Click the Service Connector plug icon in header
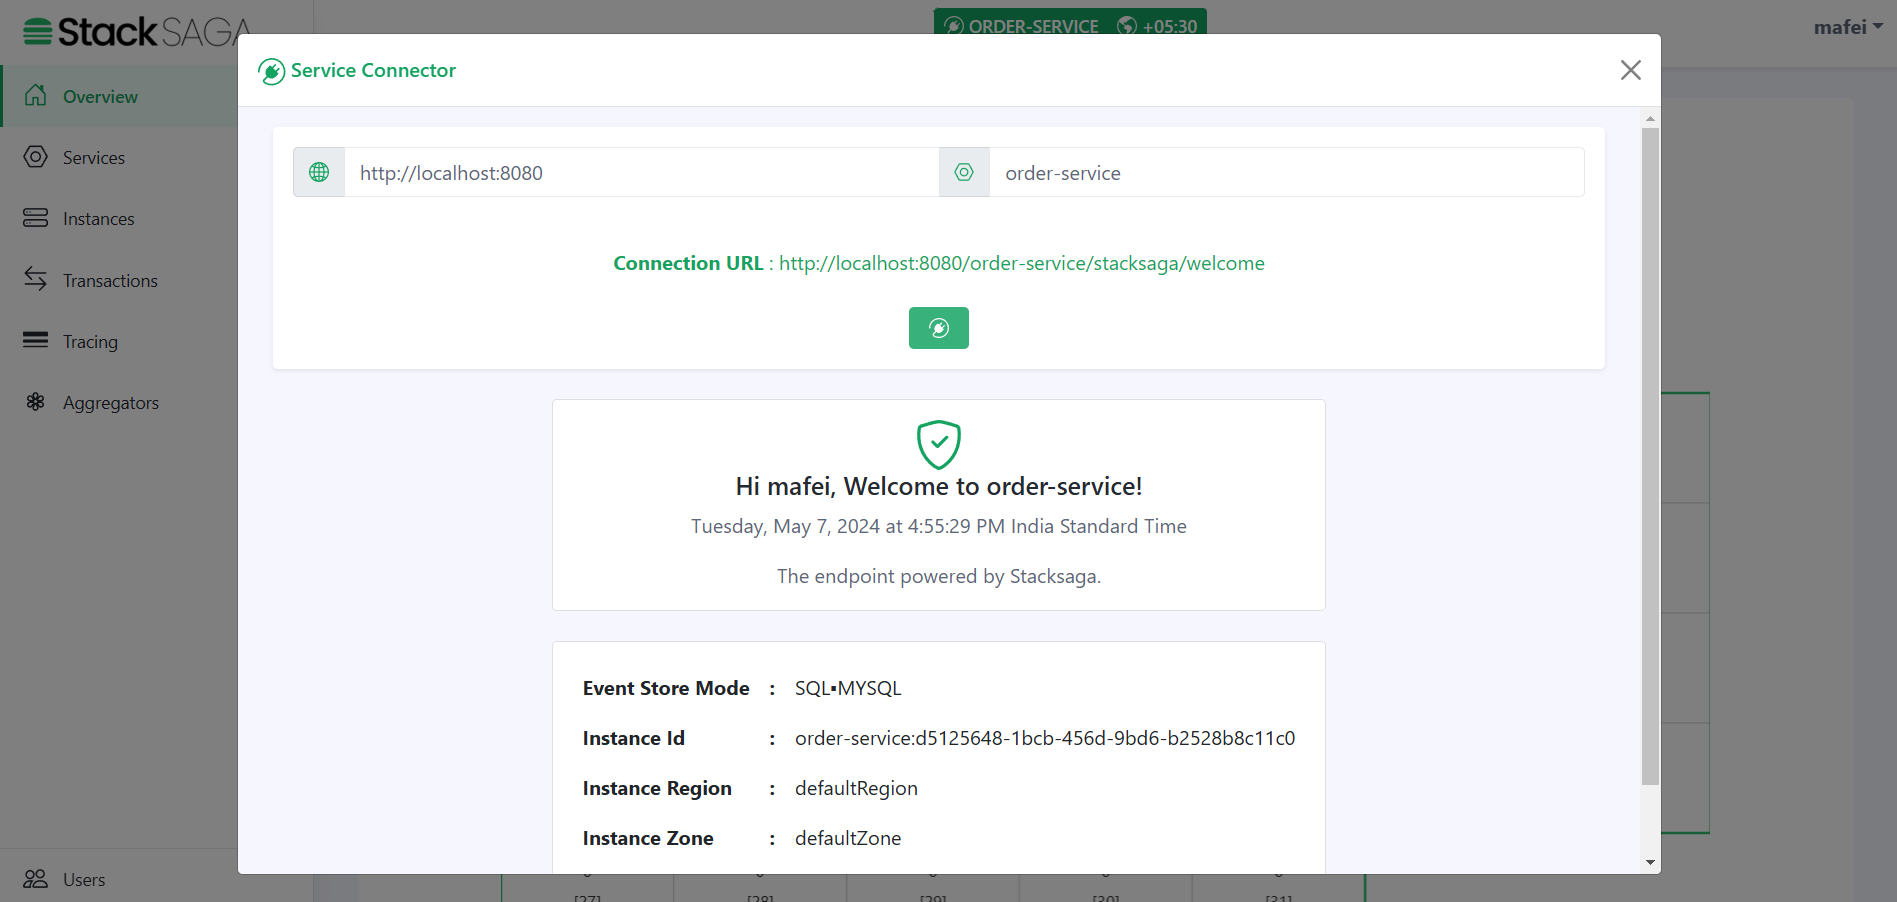1897x902 pixels. click(271, 71)
